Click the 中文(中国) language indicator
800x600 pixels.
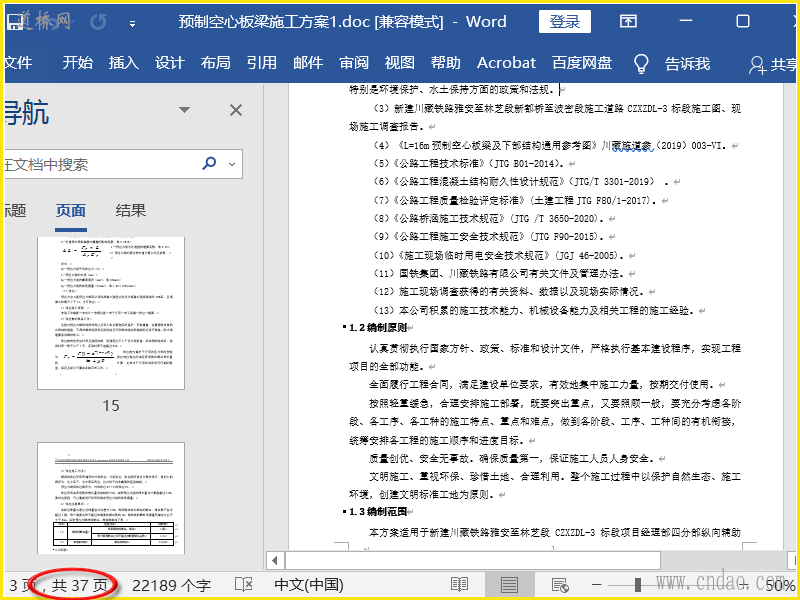pyautogui.click(x=309, y=585)
